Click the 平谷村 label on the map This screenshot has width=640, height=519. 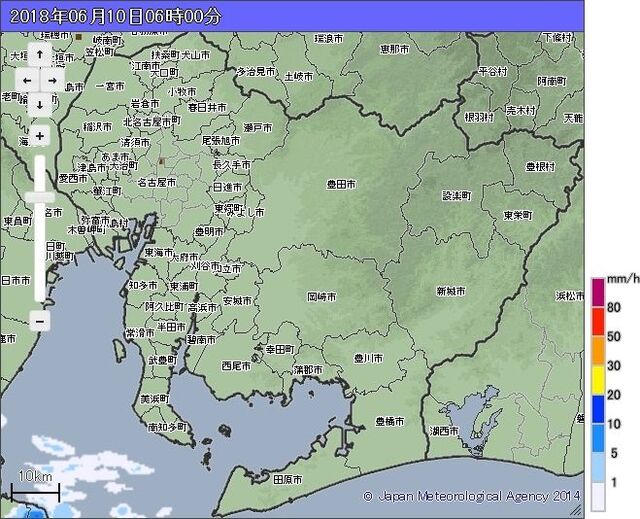(493, 71)
